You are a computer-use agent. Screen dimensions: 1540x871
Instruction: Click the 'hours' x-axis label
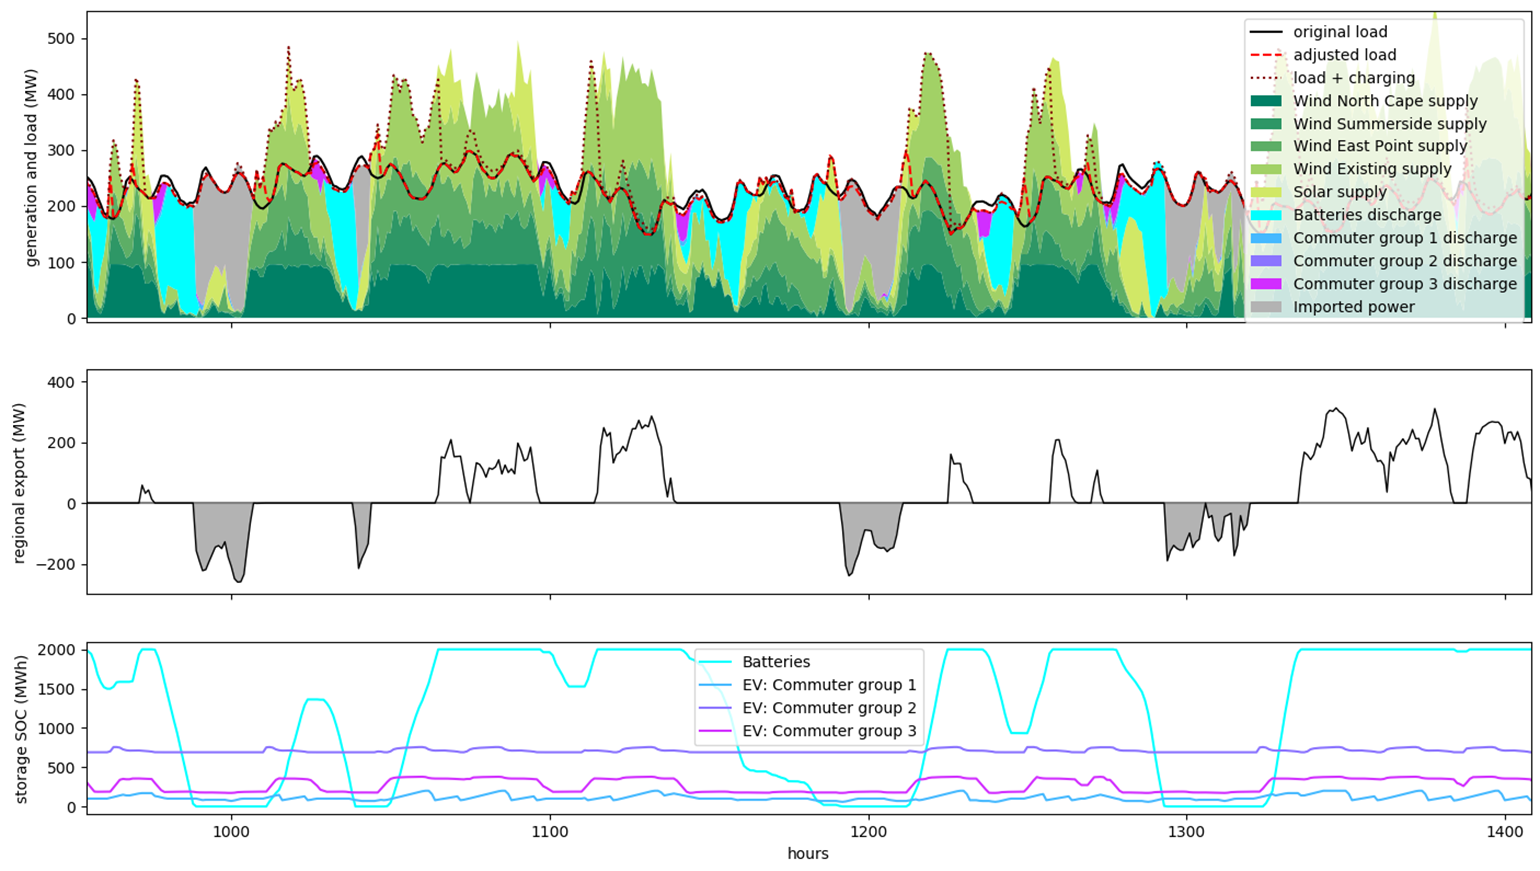808,854
